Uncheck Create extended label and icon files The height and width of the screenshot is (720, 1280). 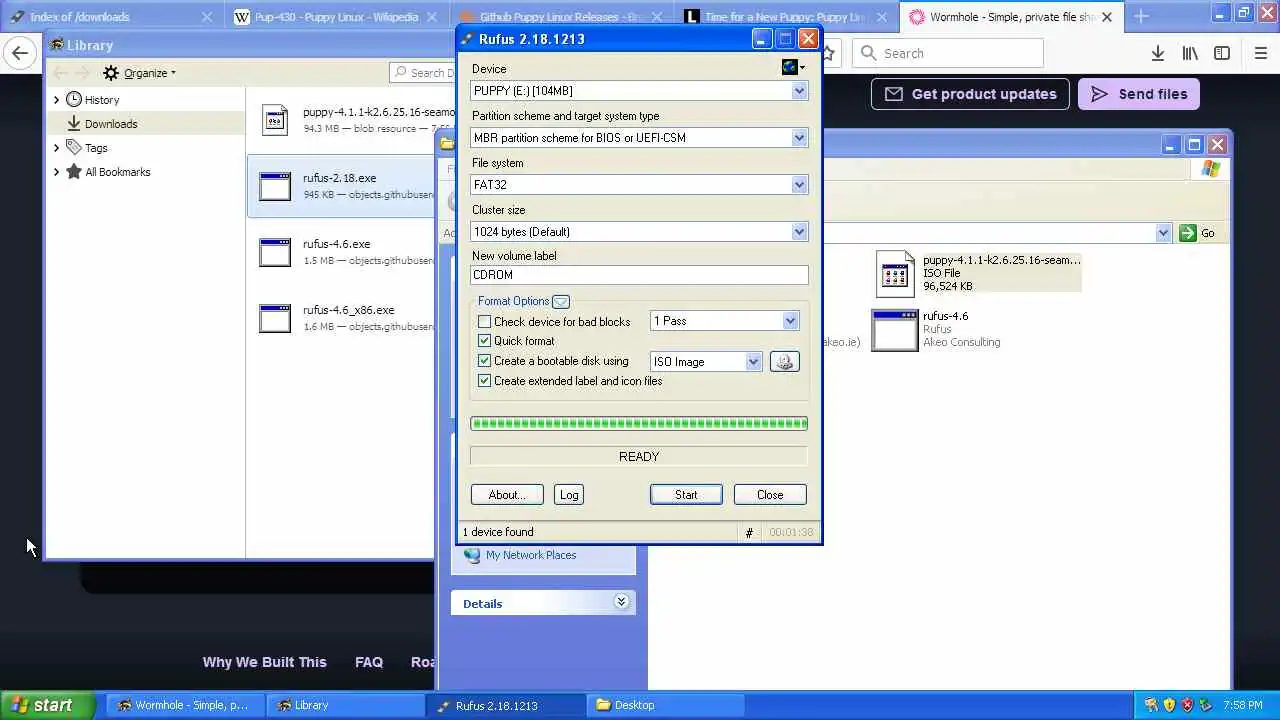tap(485, 381)
